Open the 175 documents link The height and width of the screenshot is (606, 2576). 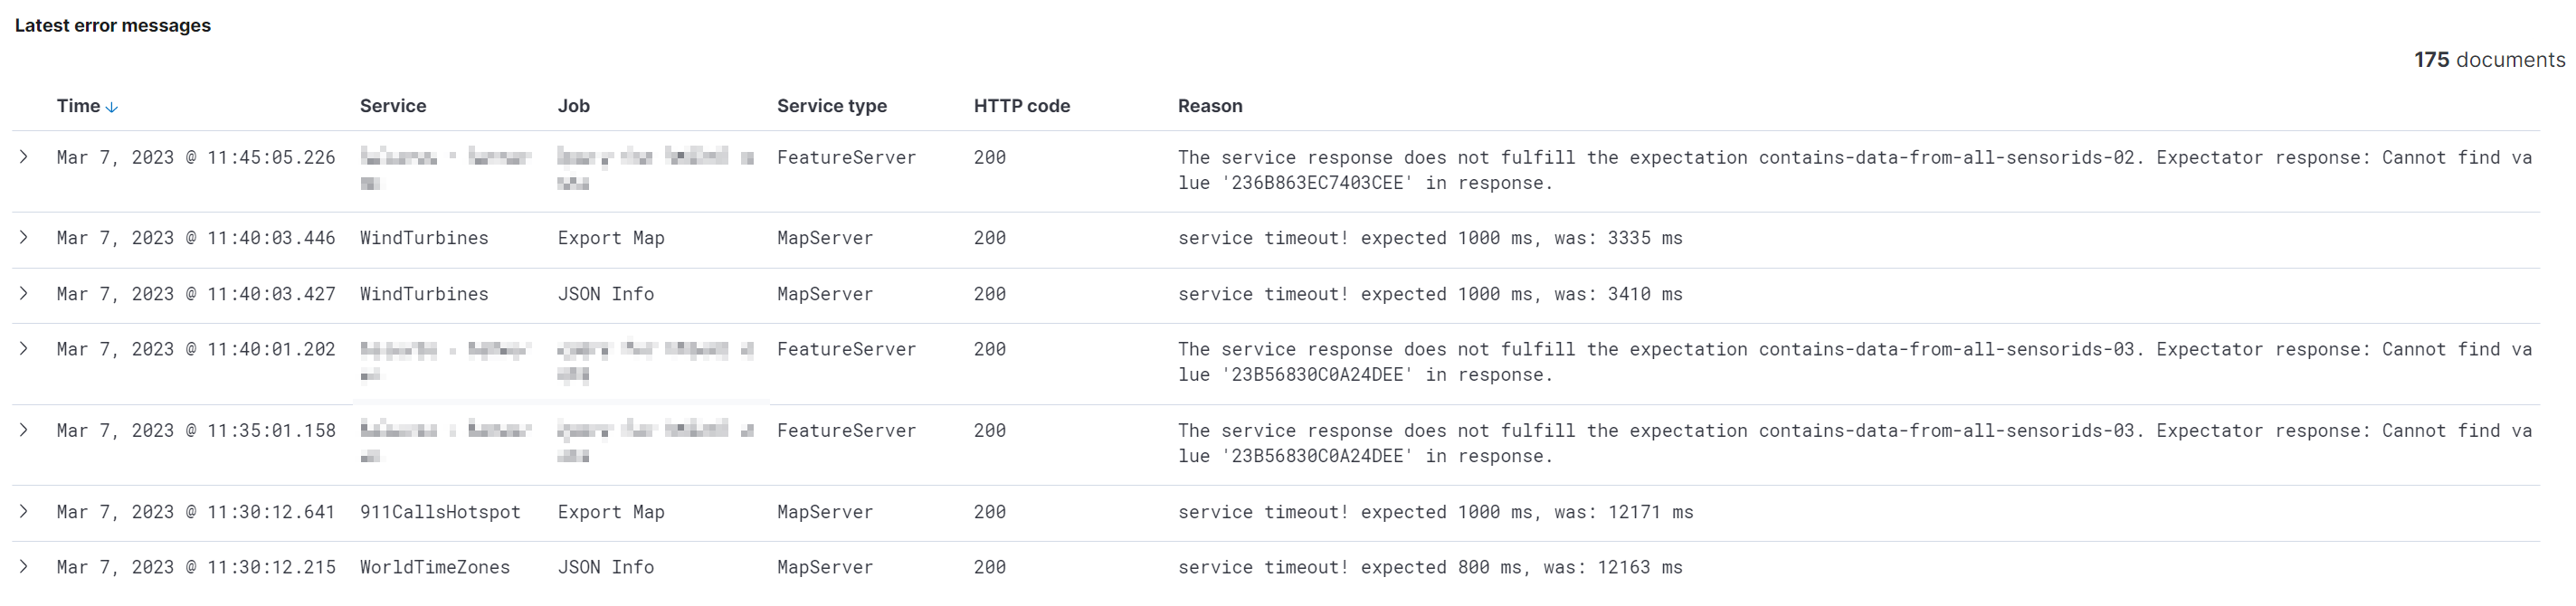click(2489, 60)
